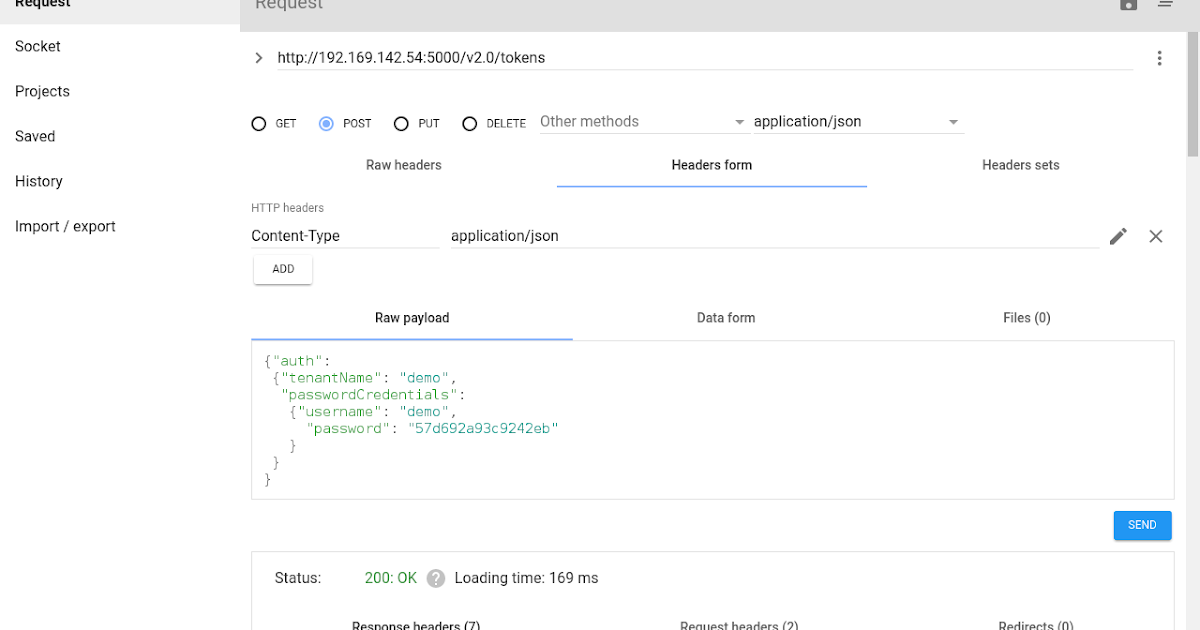This screenshot has height=630, width=1200.
Task: Expand the URL details chevron
Action: [x=259, y=58]
